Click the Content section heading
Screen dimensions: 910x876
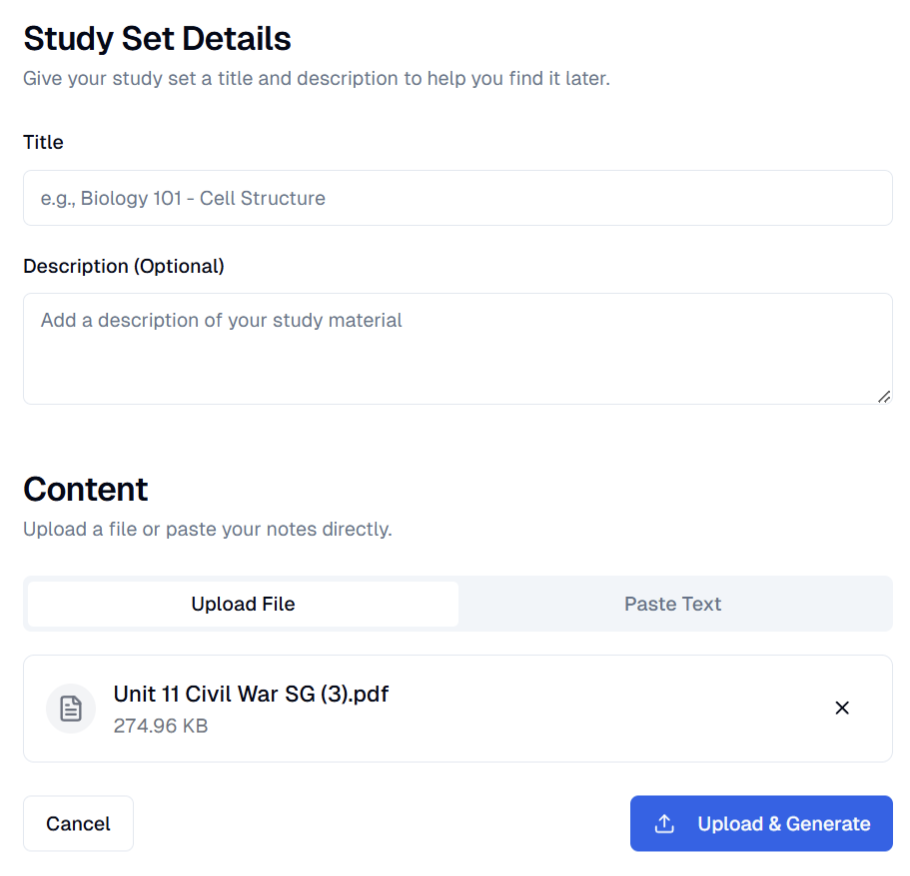point(85,489)
